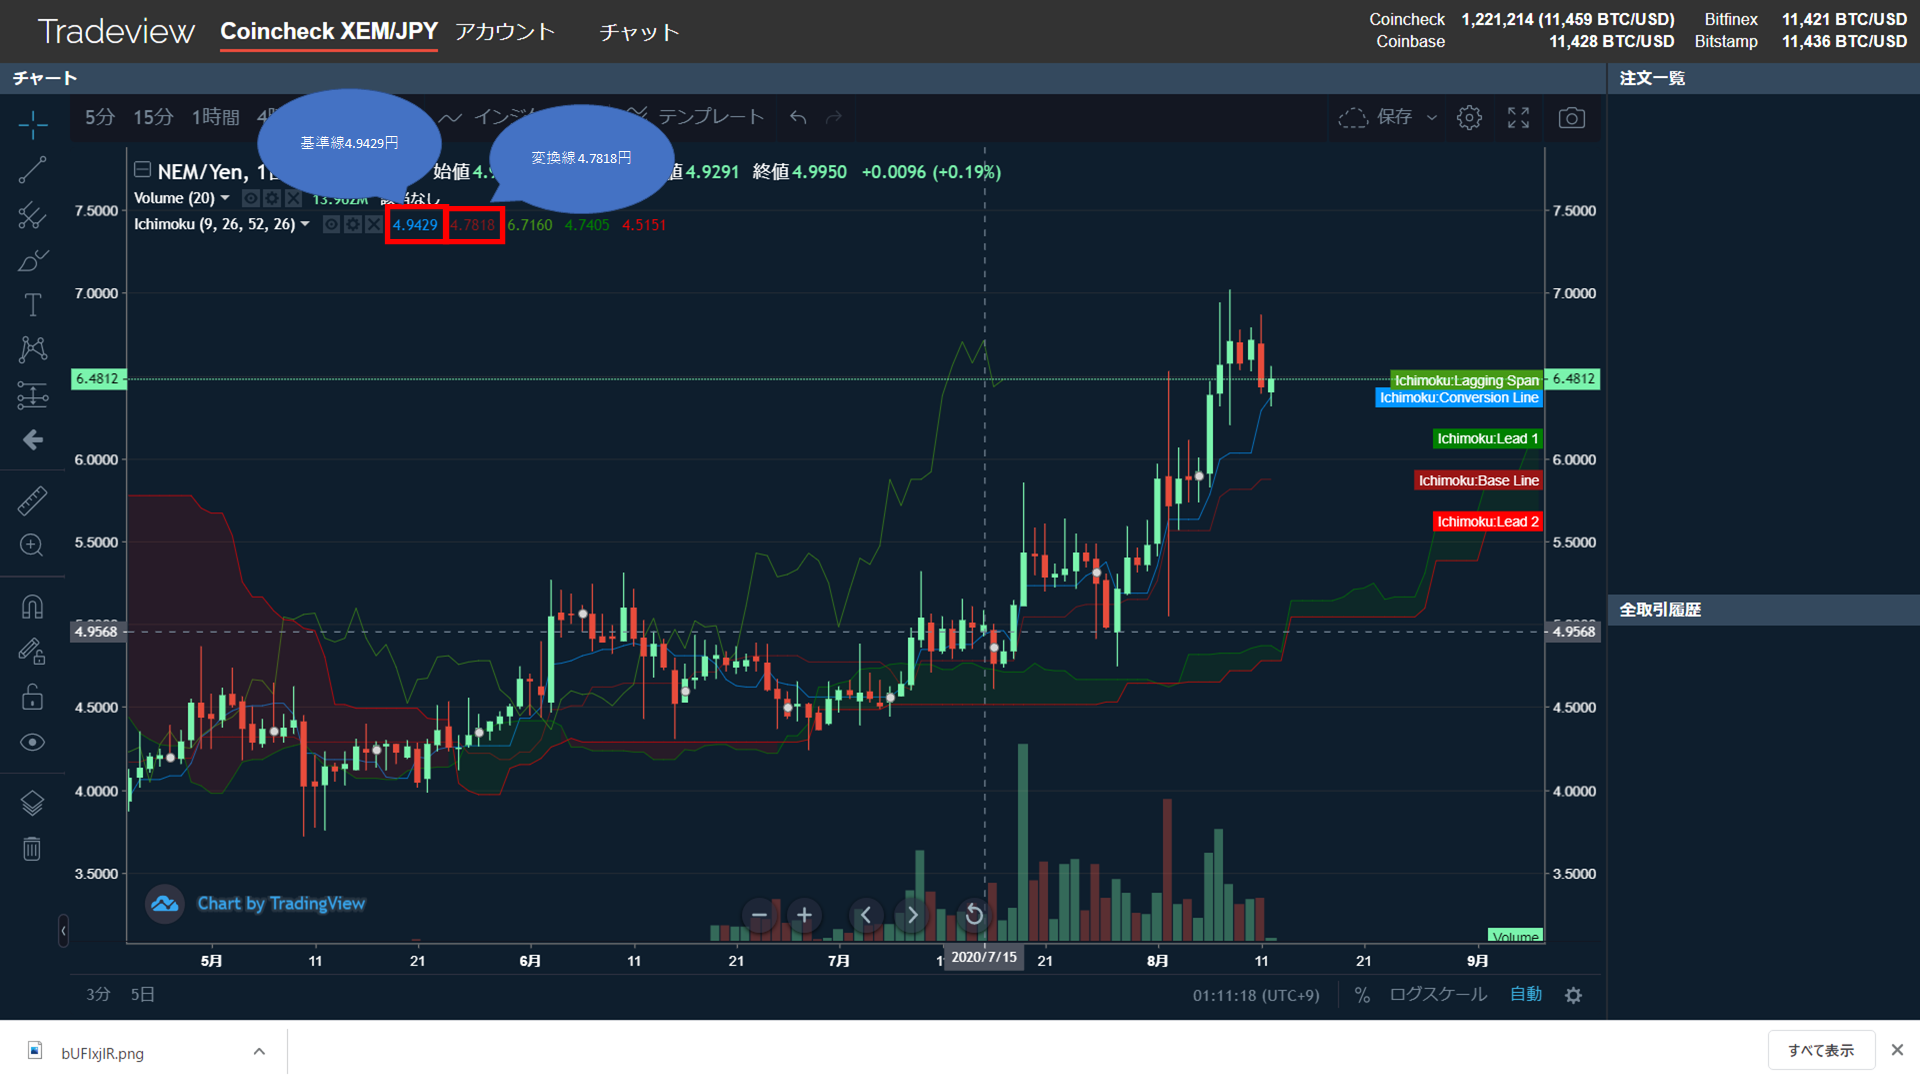1920x1081 pixels.
Task: Toggle lock all drawing tools
Action: tap(33, 697)
